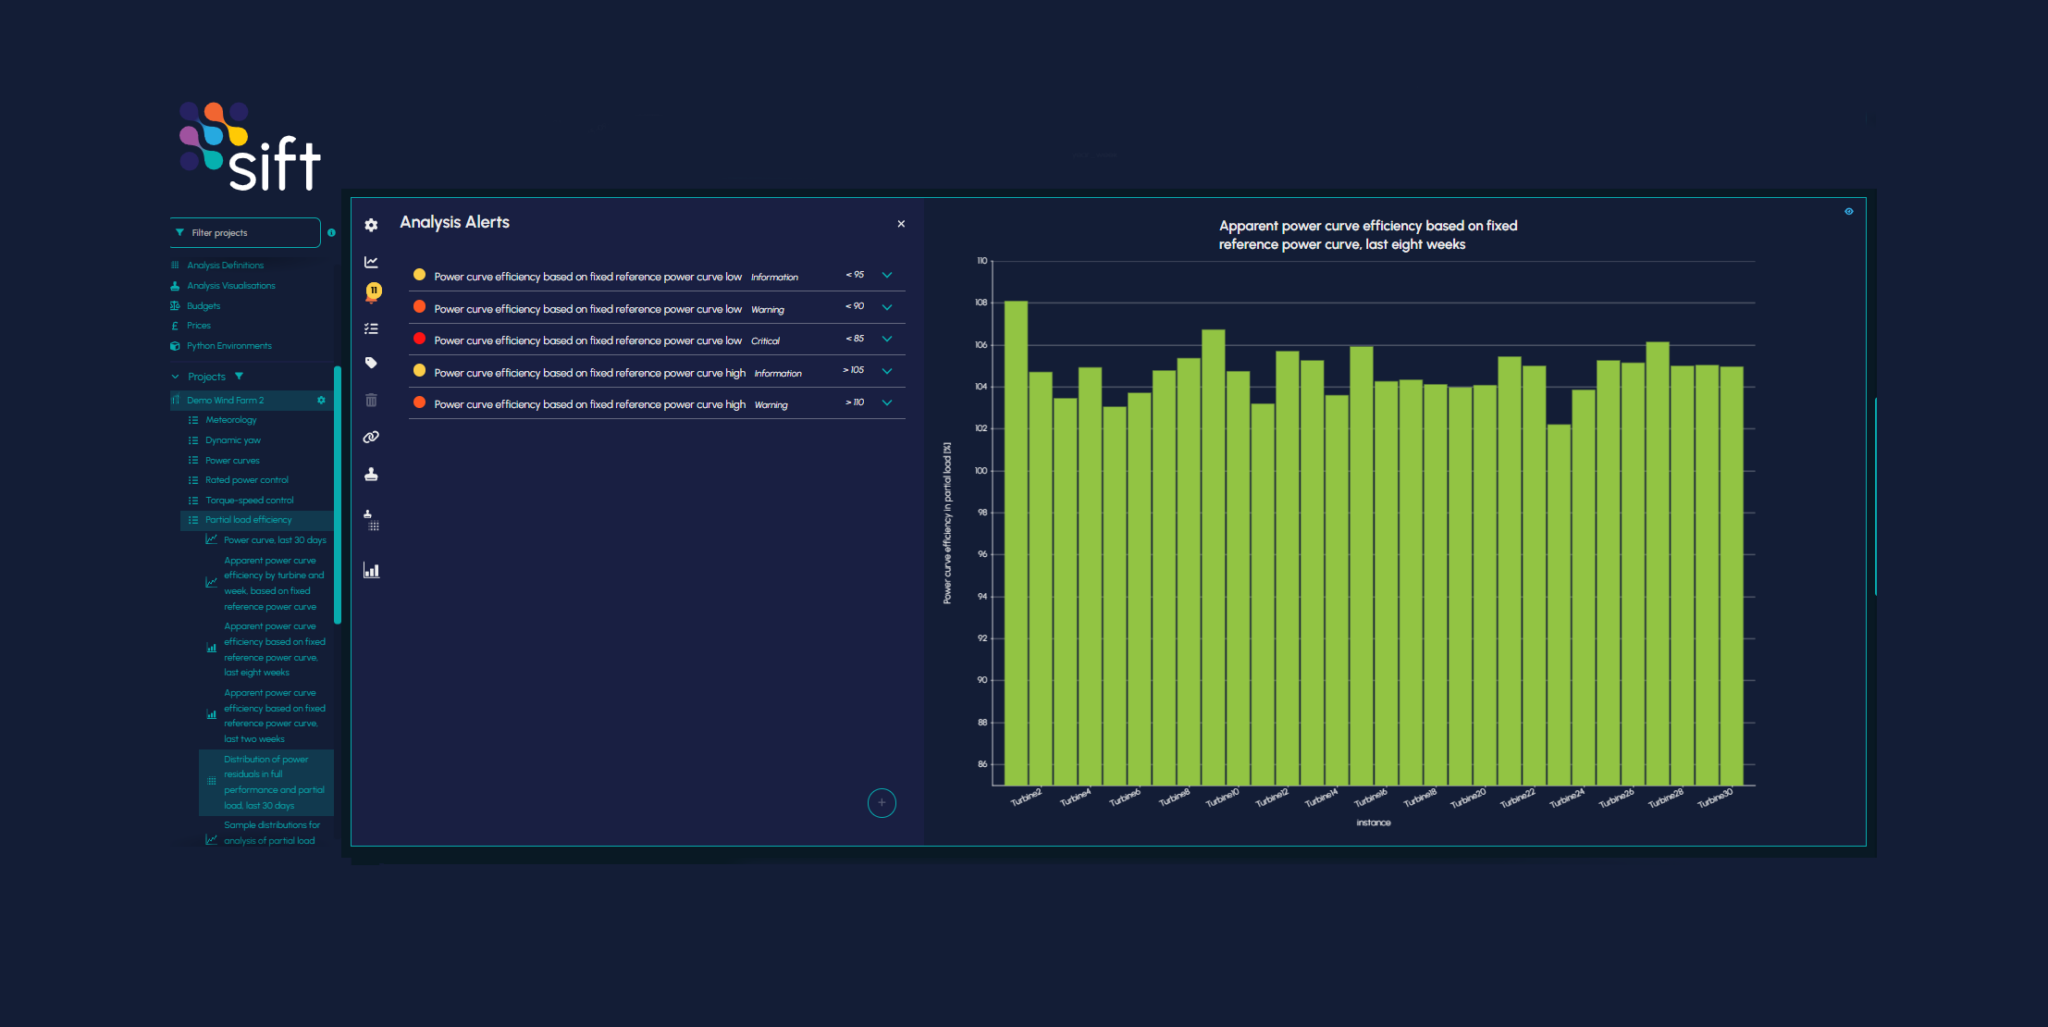Expand the Warning alert above 110 threshold
2048x1027 pixels.
pyautogui.click(x=887, y=403)
